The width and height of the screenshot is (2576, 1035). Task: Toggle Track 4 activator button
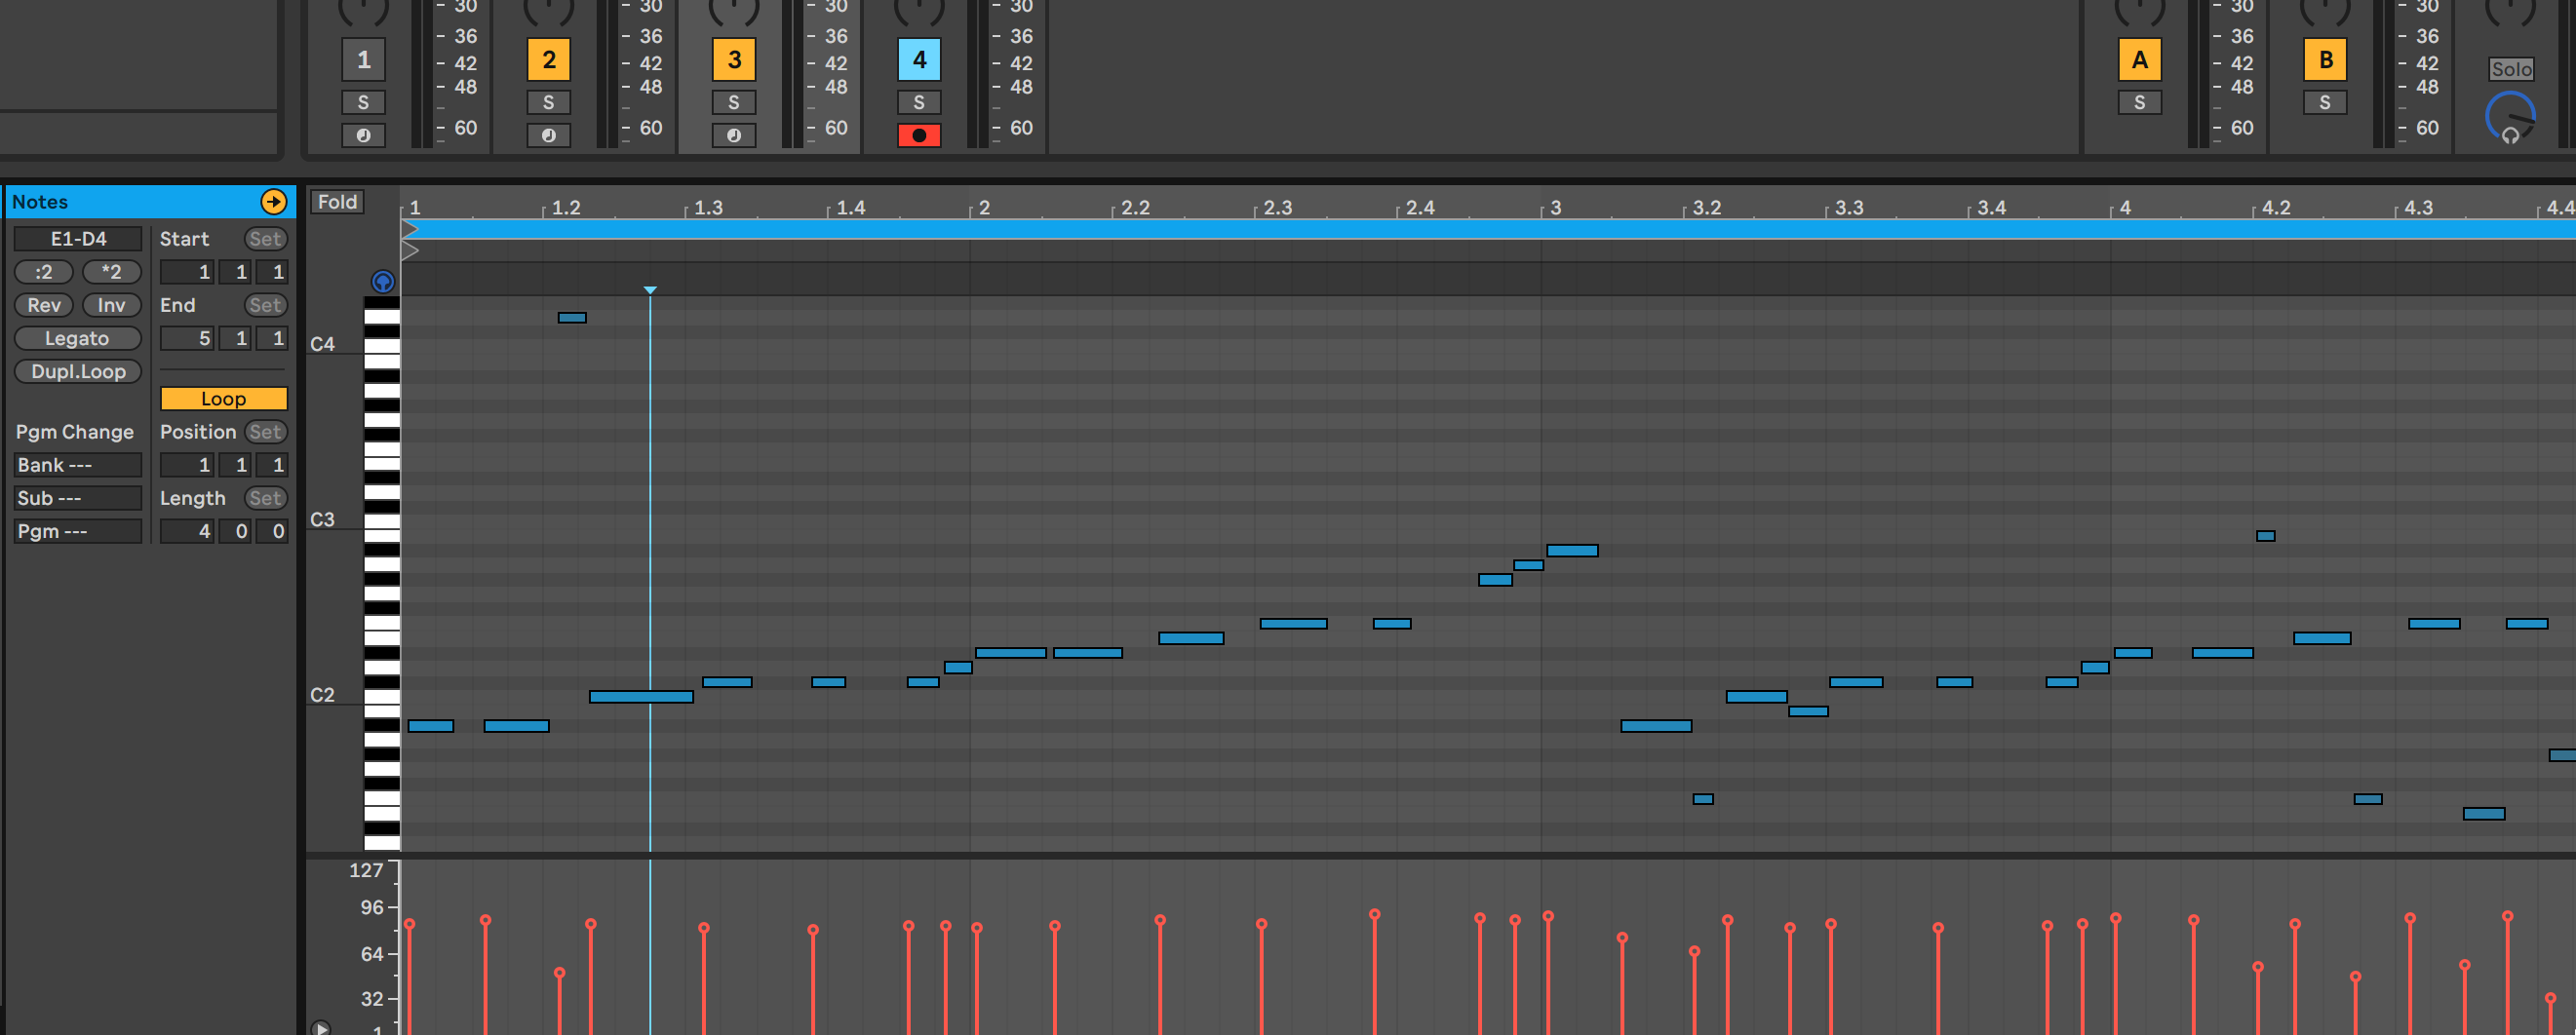point(919,59)
